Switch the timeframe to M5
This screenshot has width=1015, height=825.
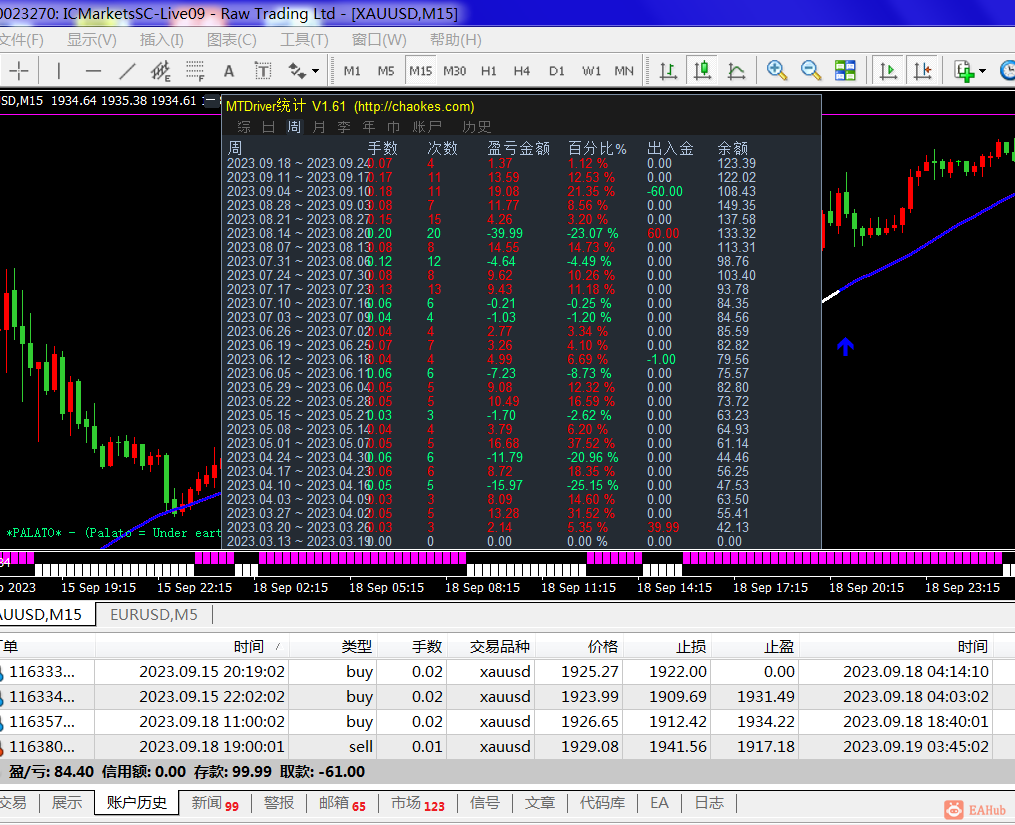click(386, 71)
